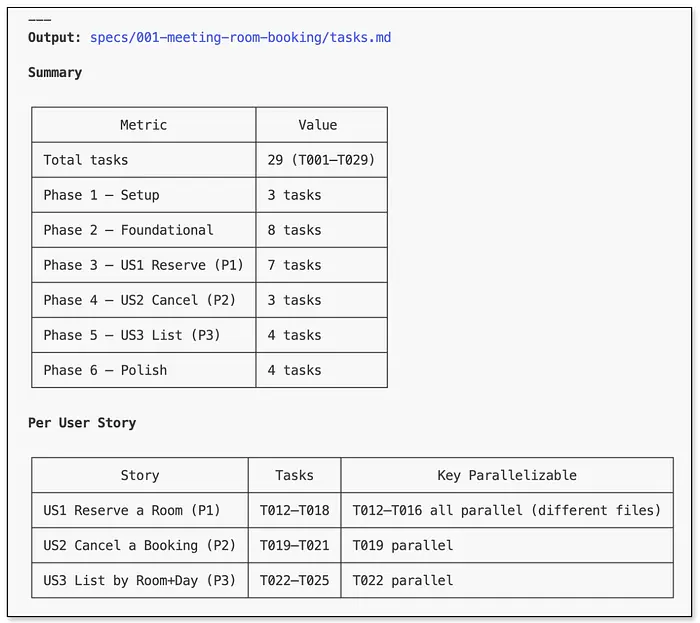Click the 'Summary' heading
This screenshot has width=700, height=623.
point(55,72)
